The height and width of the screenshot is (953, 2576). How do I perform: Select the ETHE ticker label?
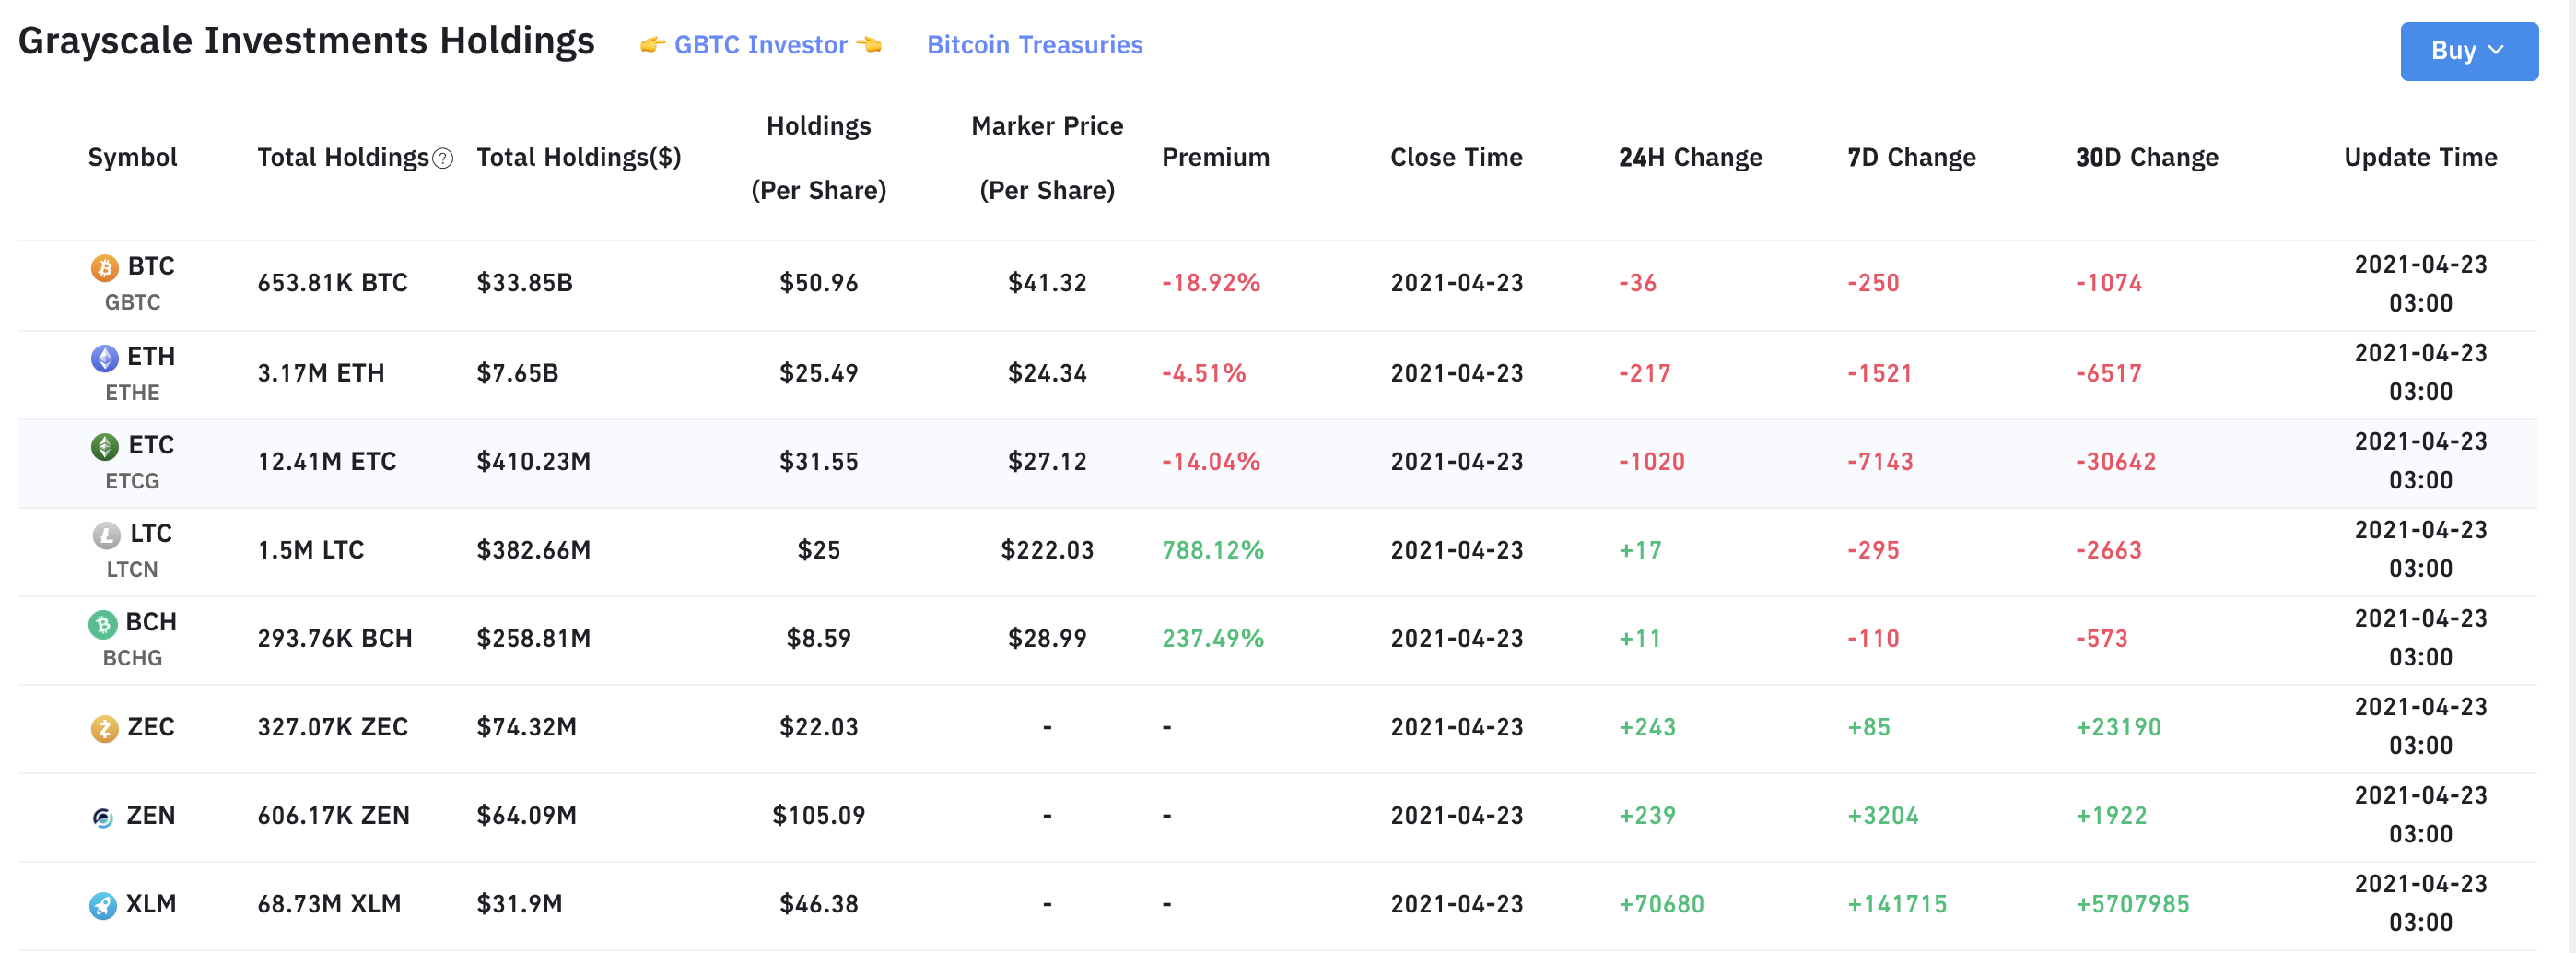pyautogui.click(x=133, y=392)
